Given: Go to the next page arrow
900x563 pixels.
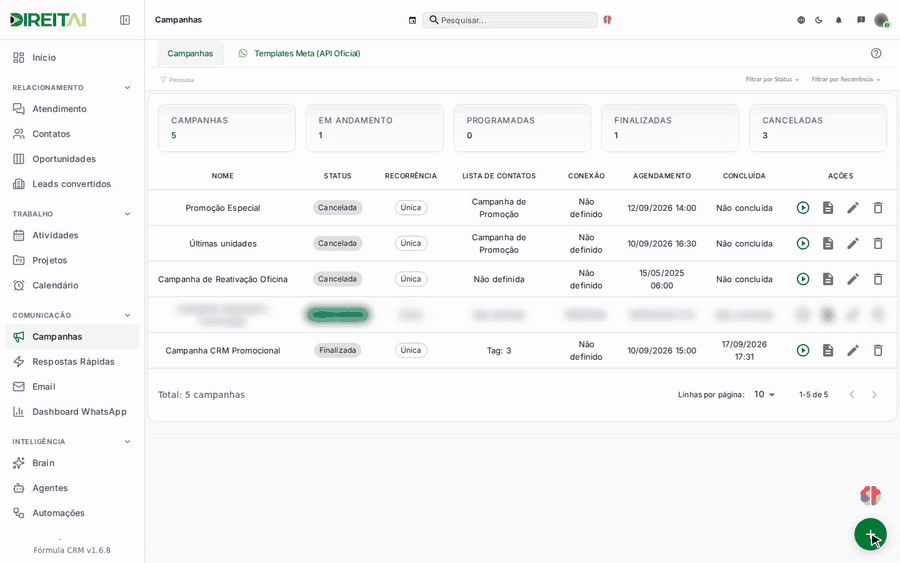Looking at the screenshot, I should tap(874, 394).
